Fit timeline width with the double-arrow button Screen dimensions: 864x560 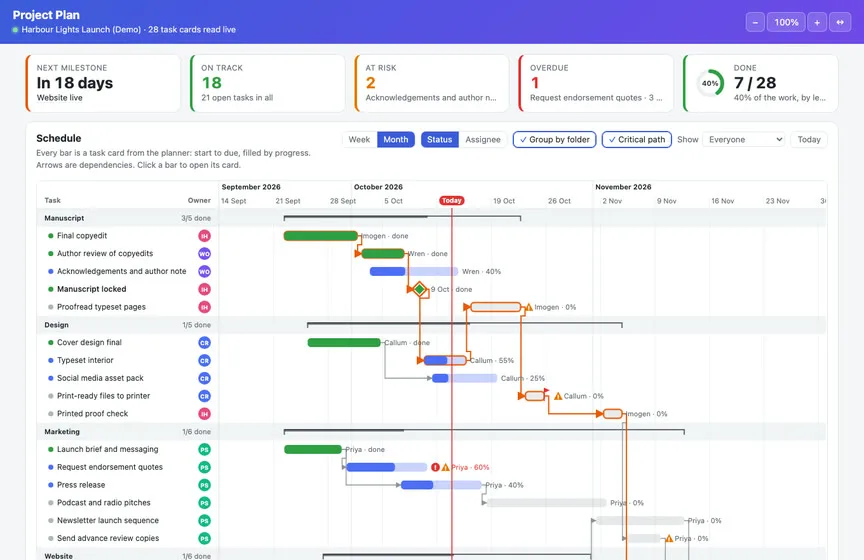pyautogui.click(x=840, y=22)
